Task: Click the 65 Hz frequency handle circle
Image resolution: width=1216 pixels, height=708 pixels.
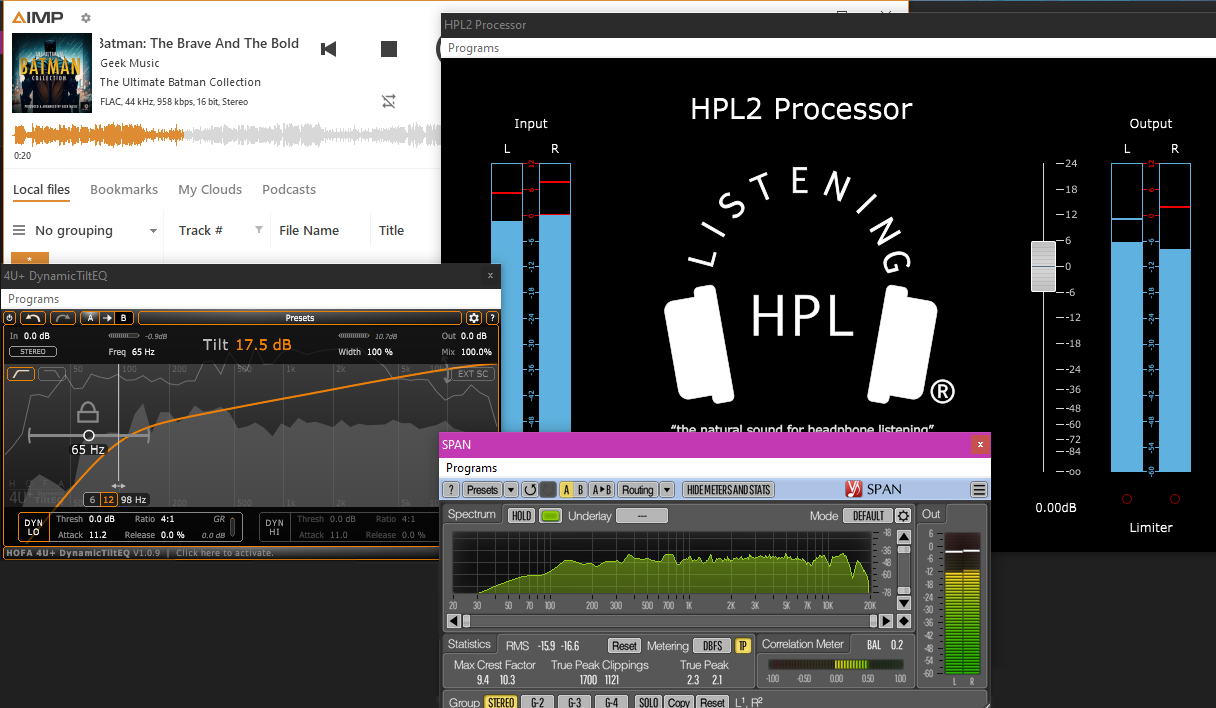Action: pos(89,435)
